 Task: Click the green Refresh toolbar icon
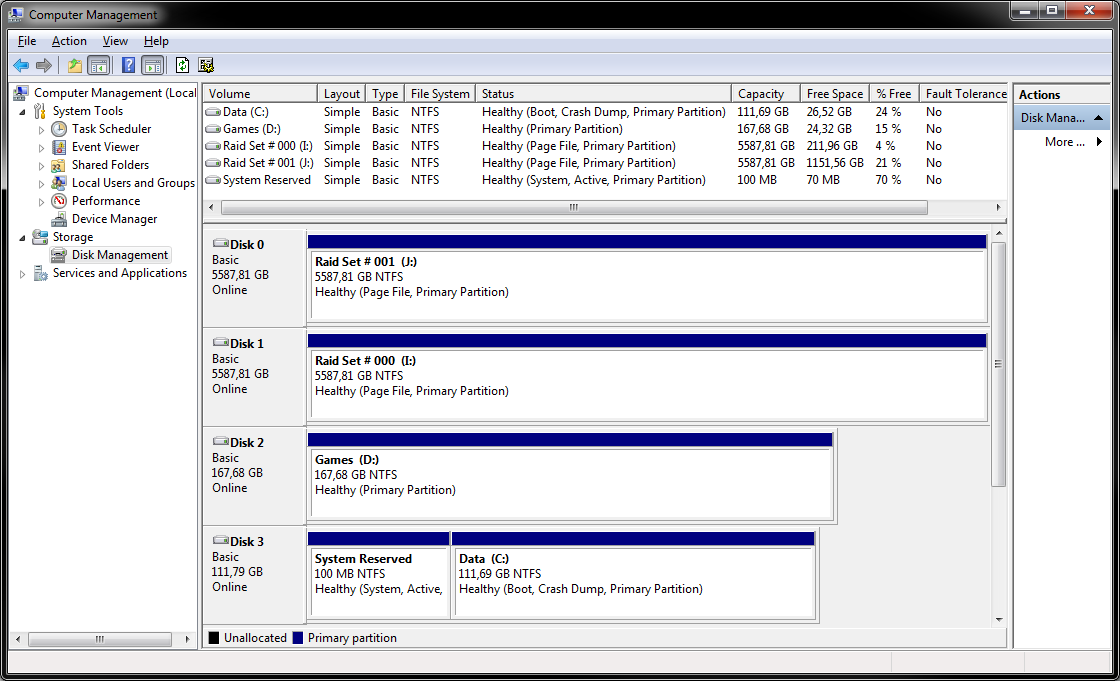[182, 65]
